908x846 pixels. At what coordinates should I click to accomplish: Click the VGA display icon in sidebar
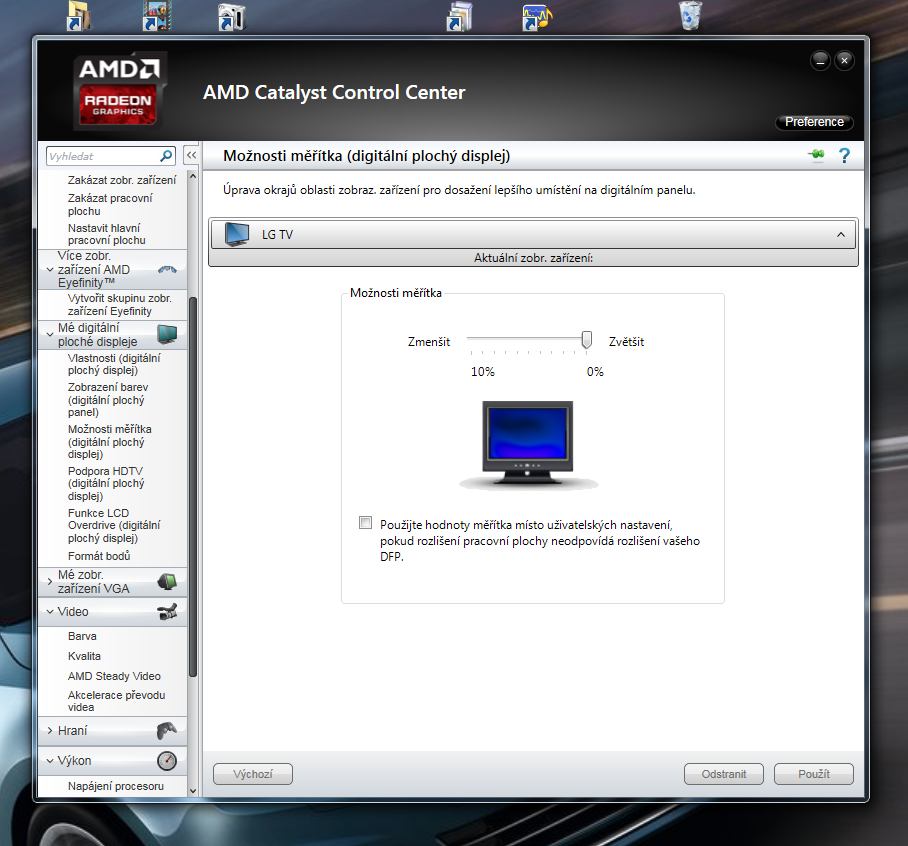(167, 581)
